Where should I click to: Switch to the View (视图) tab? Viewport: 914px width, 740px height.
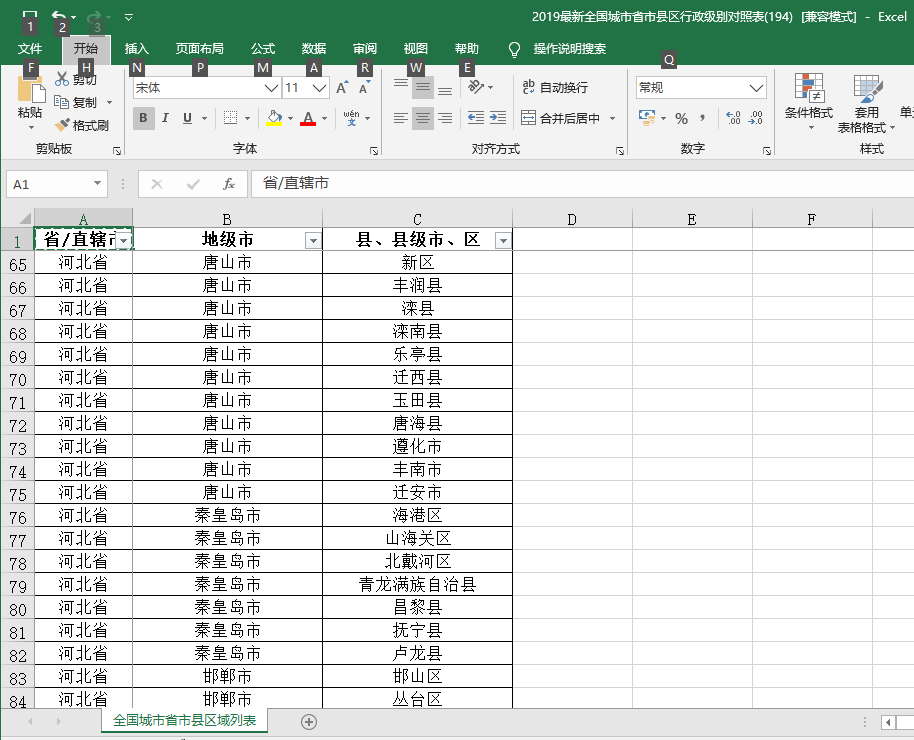click(x=416, y=48)
